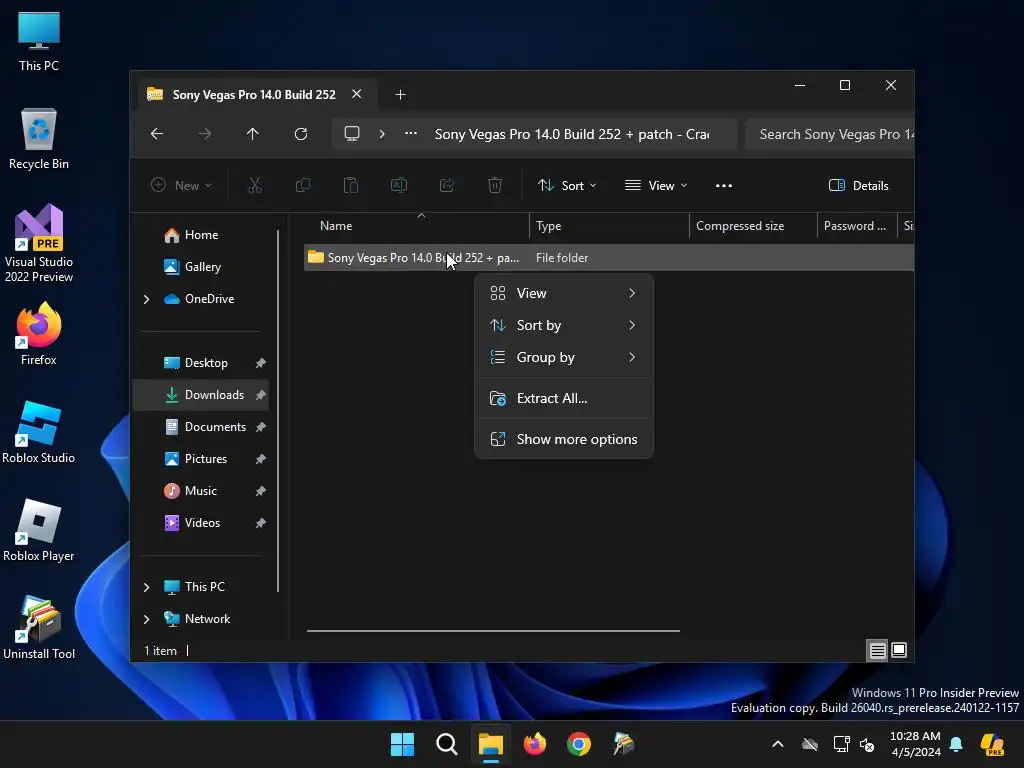Close the Sony Vegas Pro tab
This screenshot has height=768, width=1024.
(357, 94)
